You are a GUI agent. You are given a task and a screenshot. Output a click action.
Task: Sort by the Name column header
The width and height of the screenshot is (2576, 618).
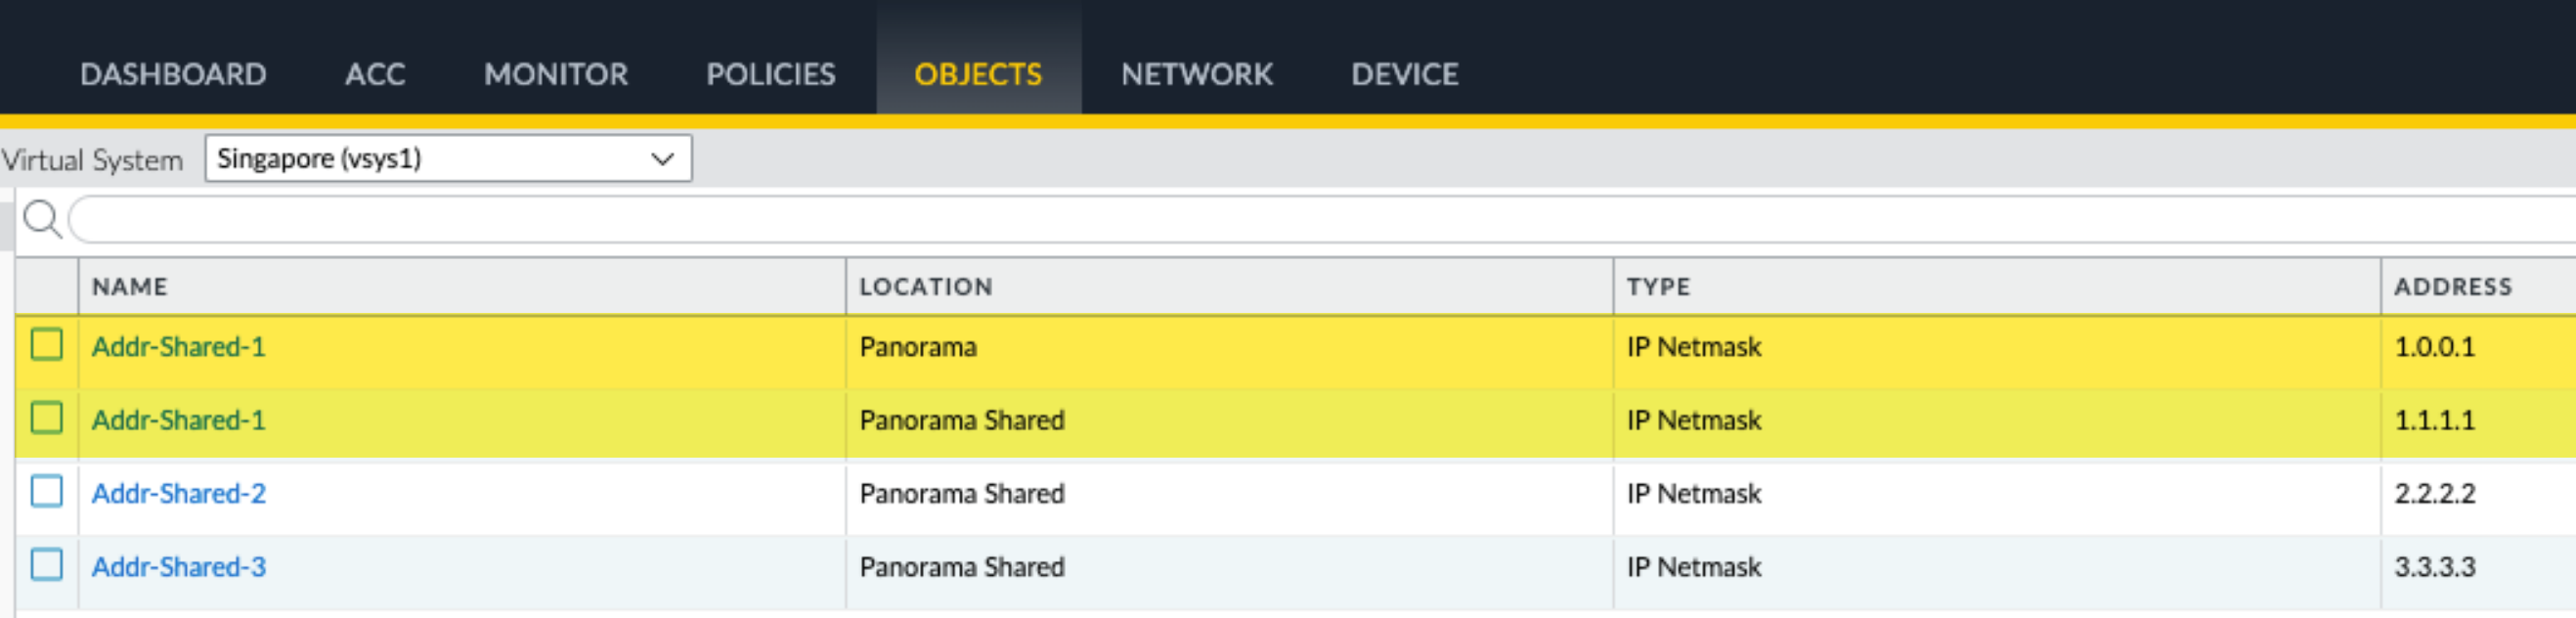[x=130, y=287]
